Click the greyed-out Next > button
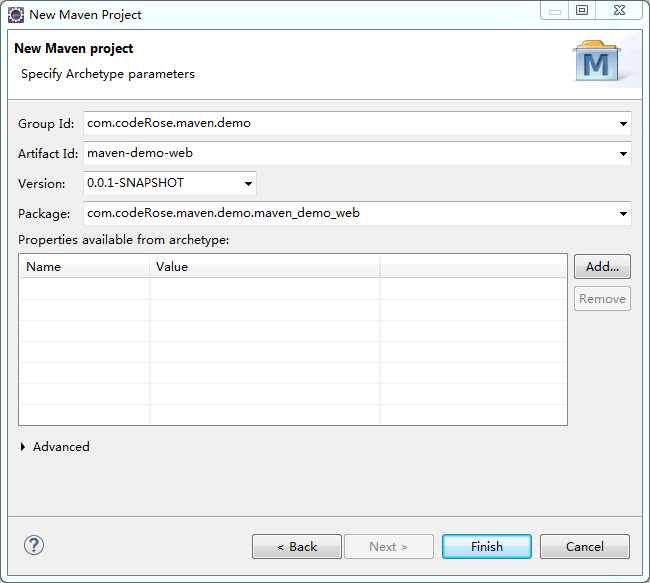The width and height of the screenshot is (650, 583). (389, 547)
